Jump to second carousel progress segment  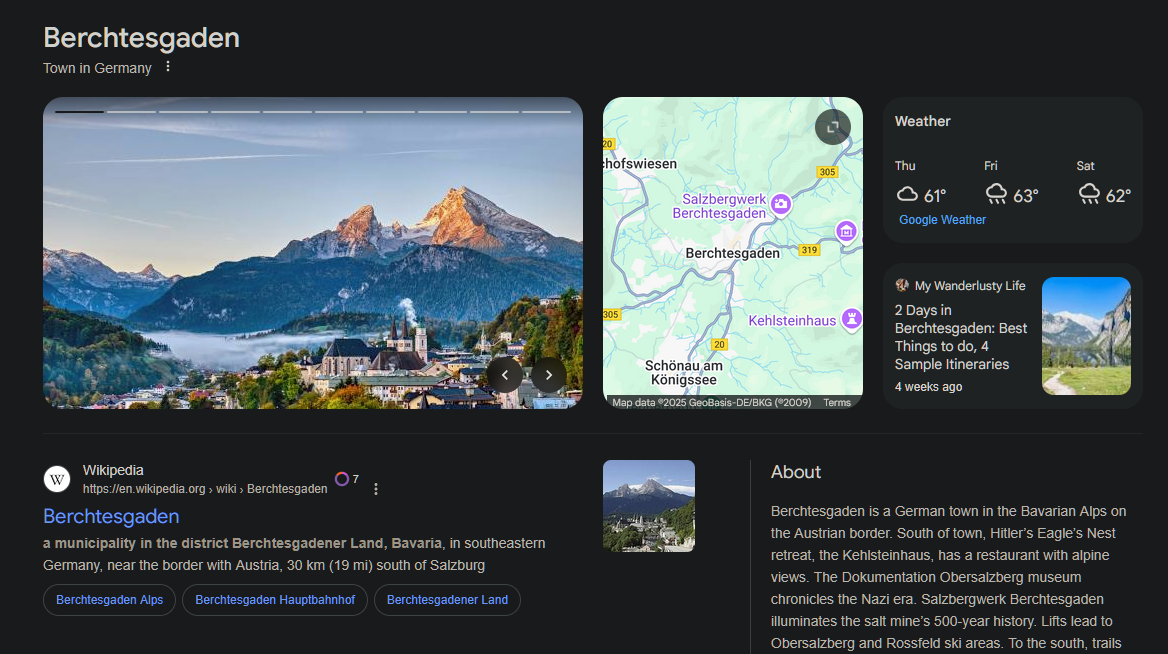132,112
